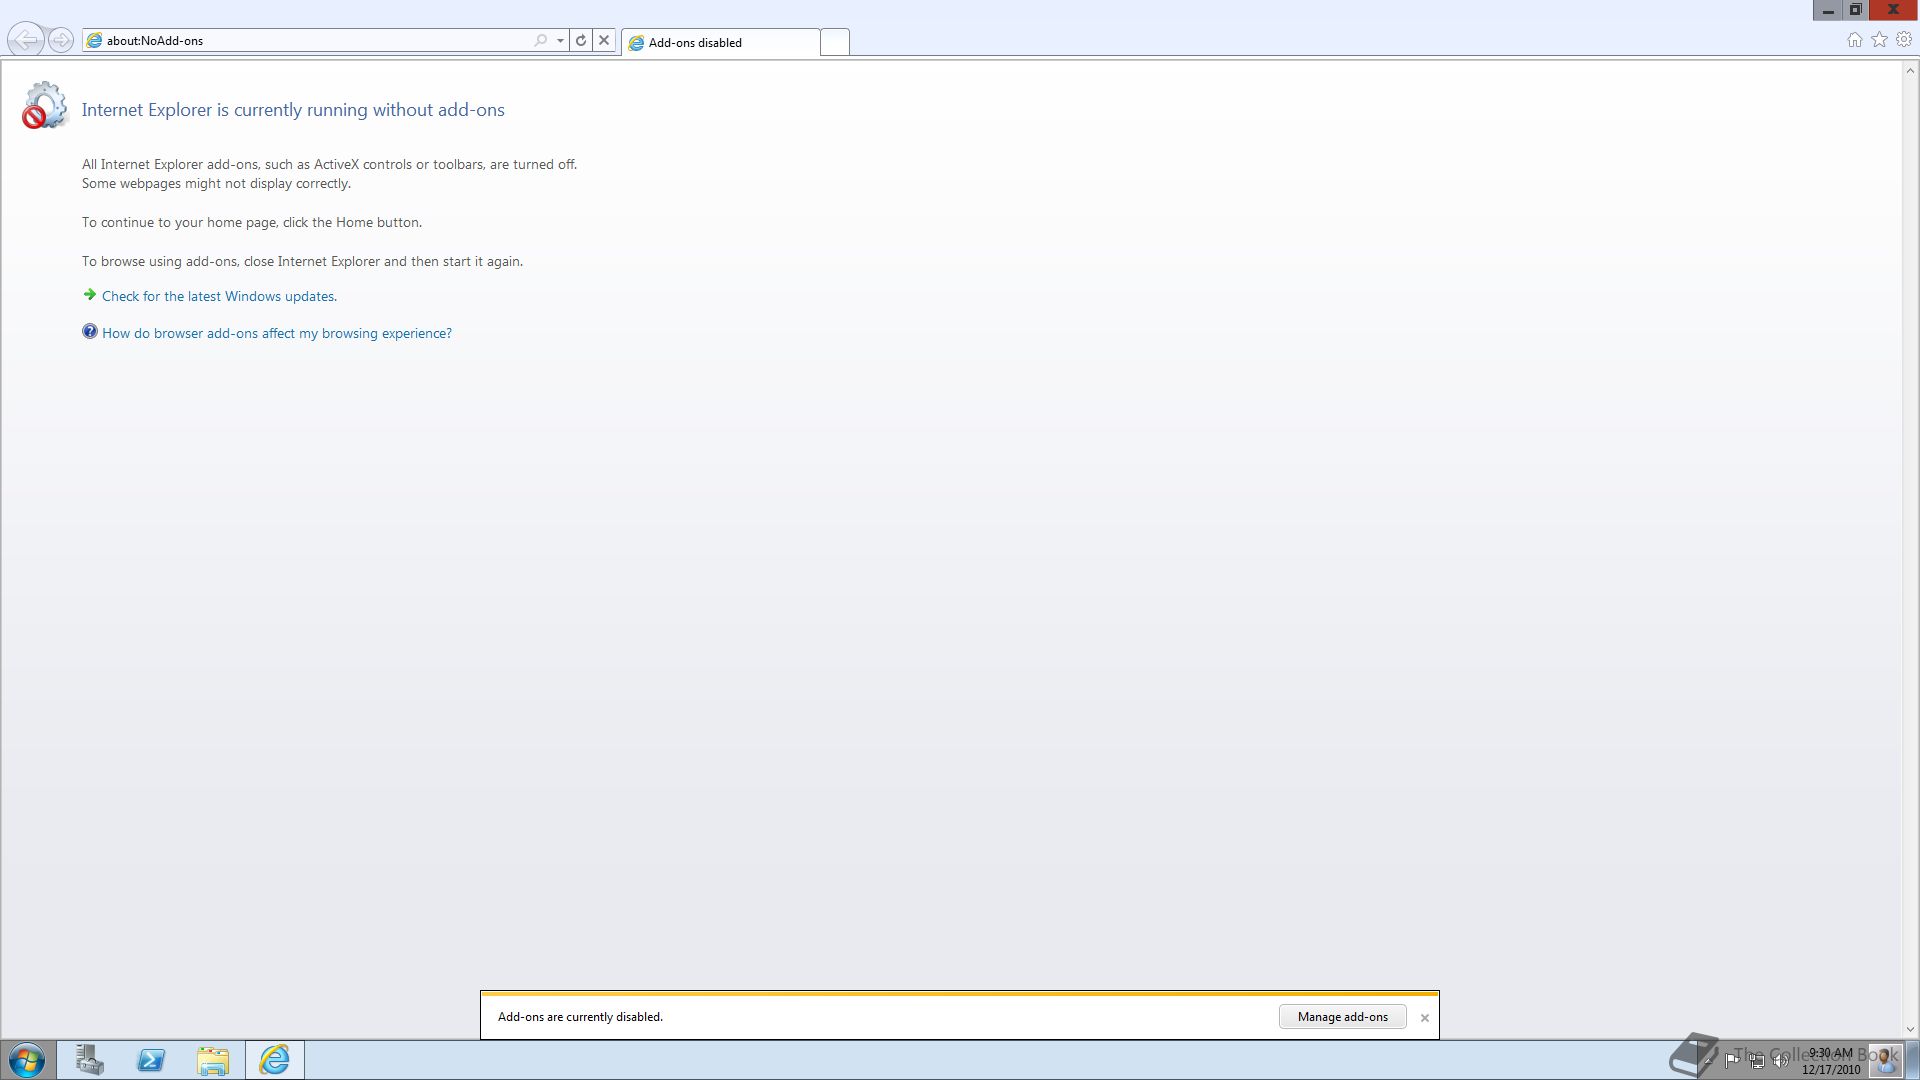This screenshot has height=1080, width=1920.
Task: Stop loading with the X button beside refresh
Action: pos(604,41)
